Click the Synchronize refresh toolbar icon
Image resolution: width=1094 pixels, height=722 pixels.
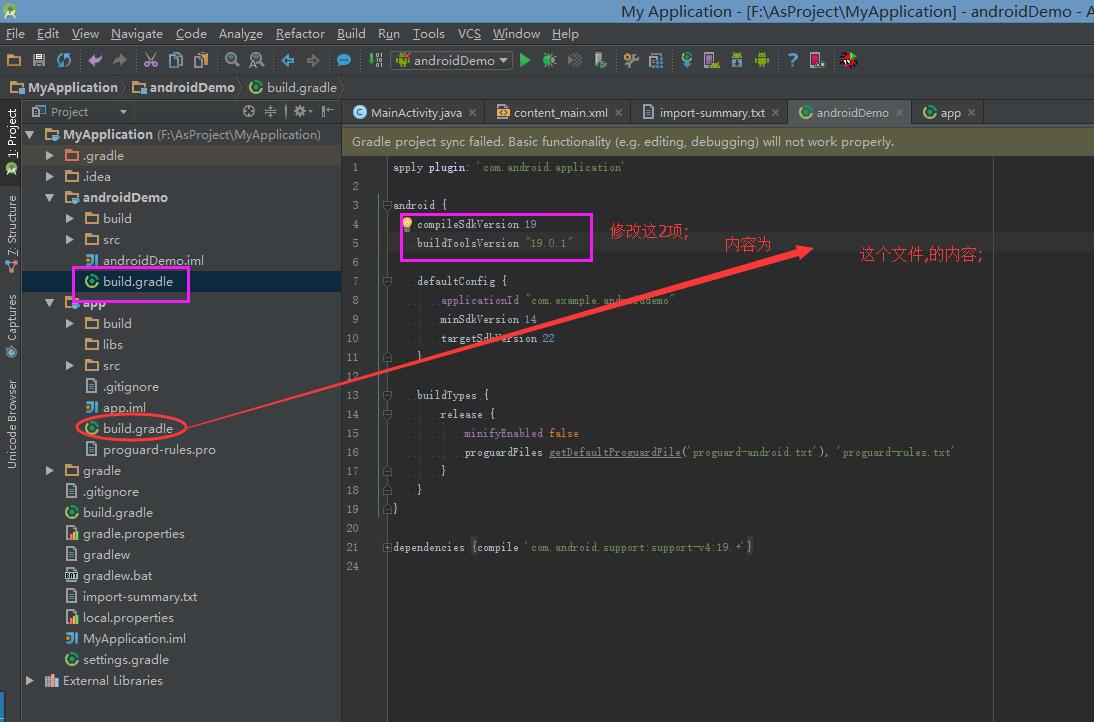click(64, 61)
